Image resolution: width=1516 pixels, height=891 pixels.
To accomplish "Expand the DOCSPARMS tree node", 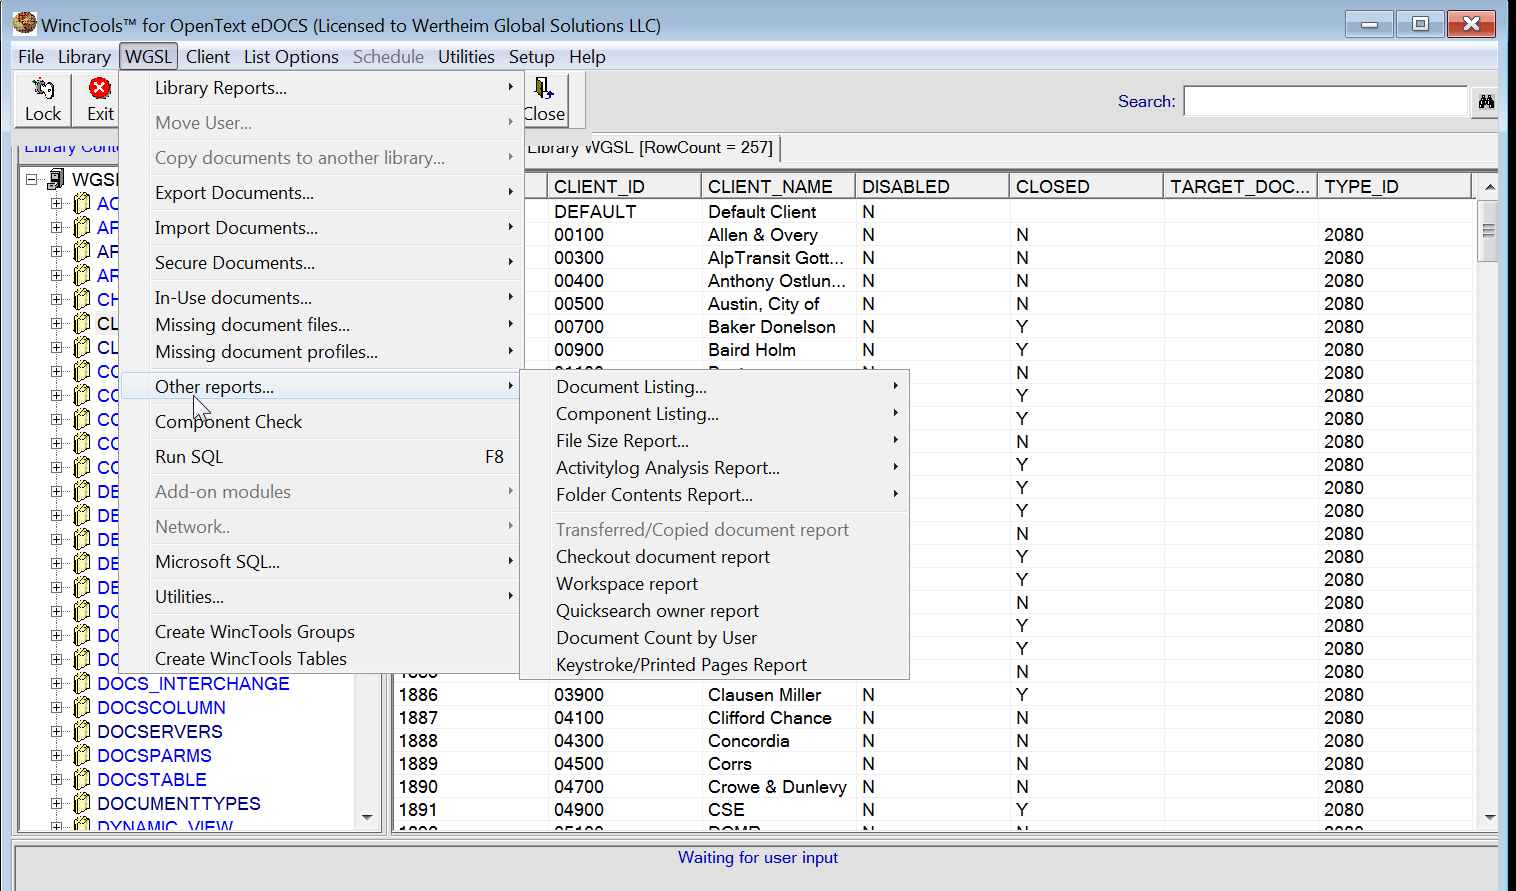I will point(56,756).
